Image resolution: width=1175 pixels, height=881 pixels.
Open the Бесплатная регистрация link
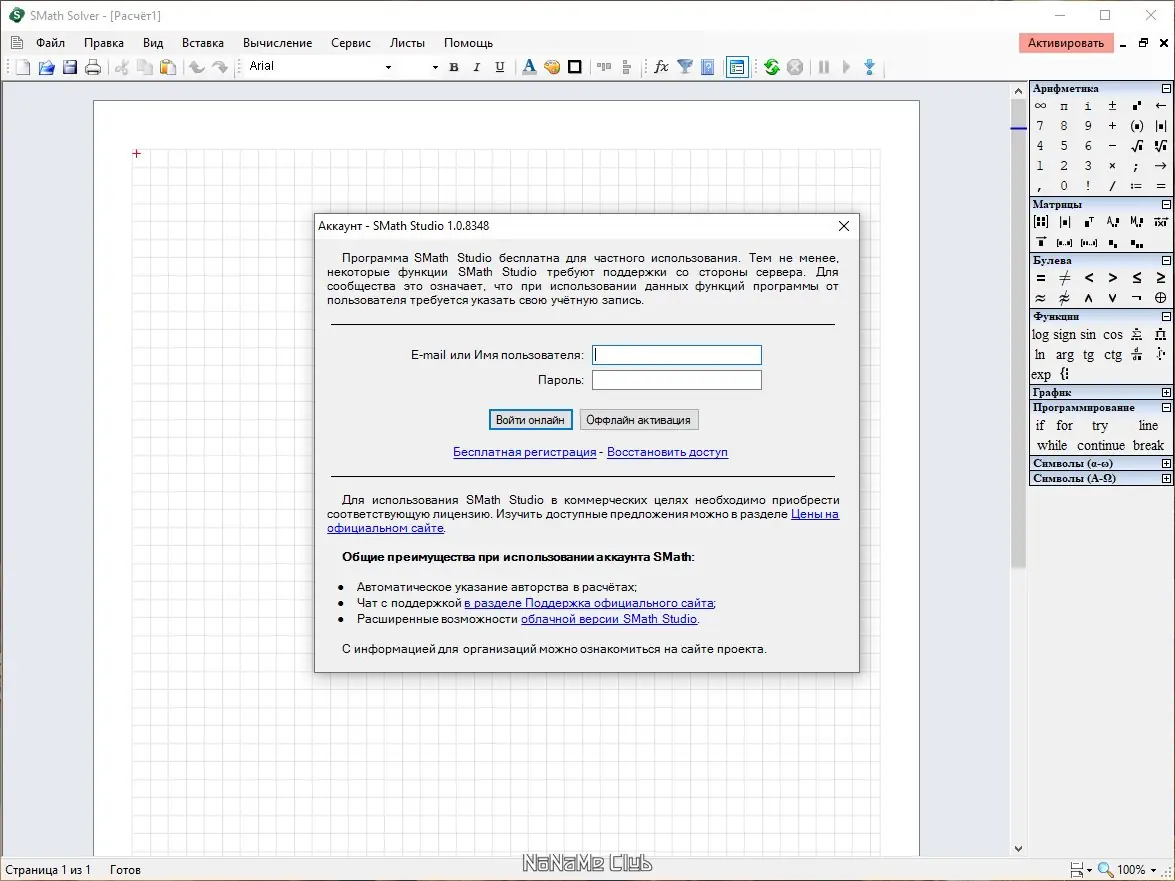tap(524, 452)
